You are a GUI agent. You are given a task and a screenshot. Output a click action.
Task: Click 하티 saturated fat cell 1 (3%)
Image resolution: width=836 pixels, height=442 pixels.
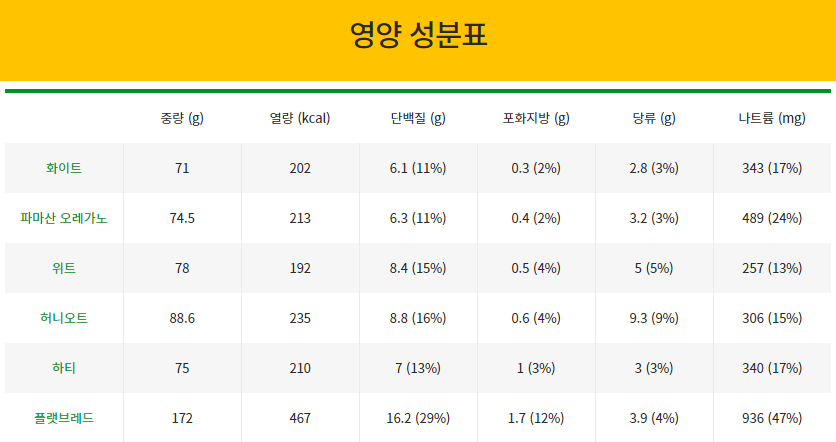536,368
